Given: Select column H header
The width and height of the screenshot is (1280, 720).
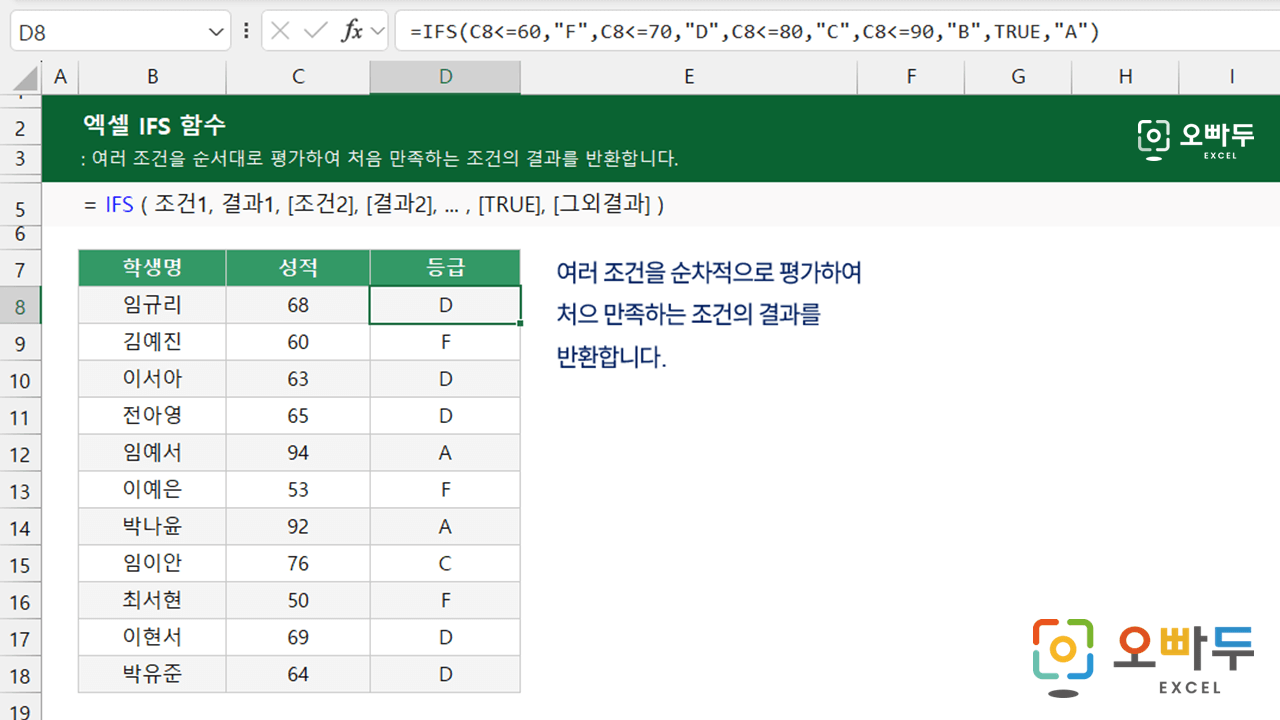Looking at the screenshot, I should click(x=1125, y=77).
